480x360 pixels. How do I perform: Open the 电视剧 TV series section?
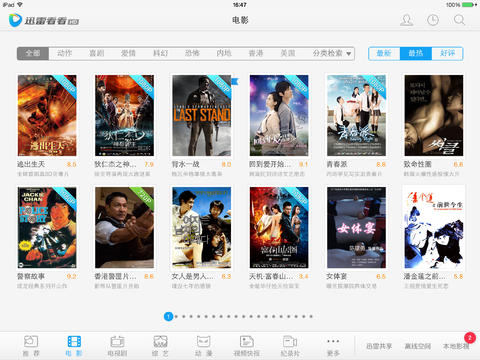(117, 345)
